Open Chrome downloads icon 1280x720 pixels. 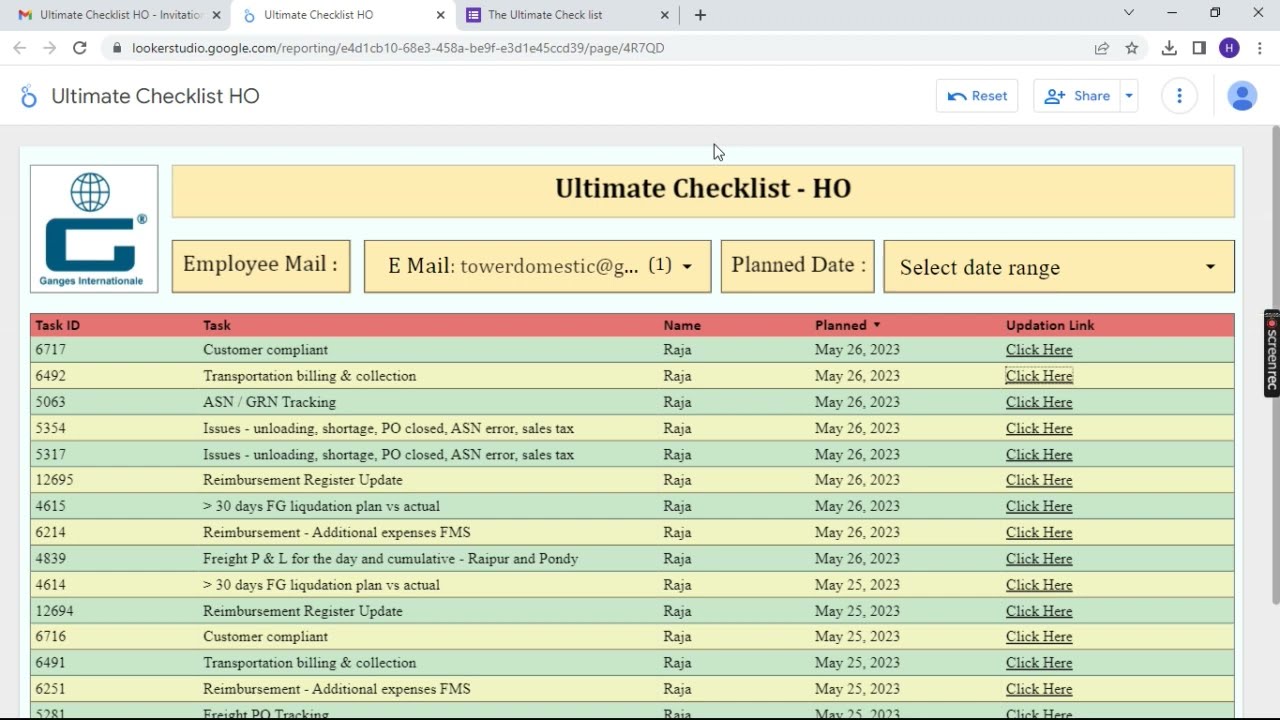pos(1169,48)
